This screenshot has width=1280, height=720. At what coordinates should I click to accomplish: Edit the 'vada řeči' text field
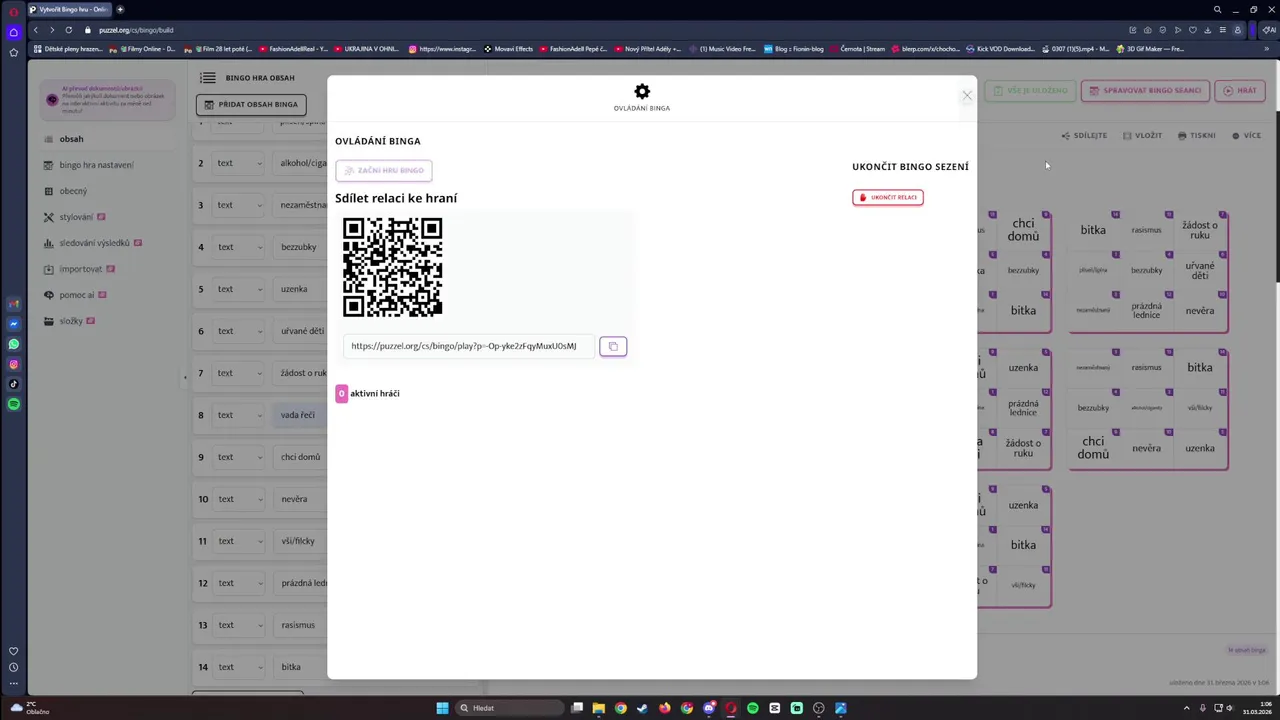point(300,415)
